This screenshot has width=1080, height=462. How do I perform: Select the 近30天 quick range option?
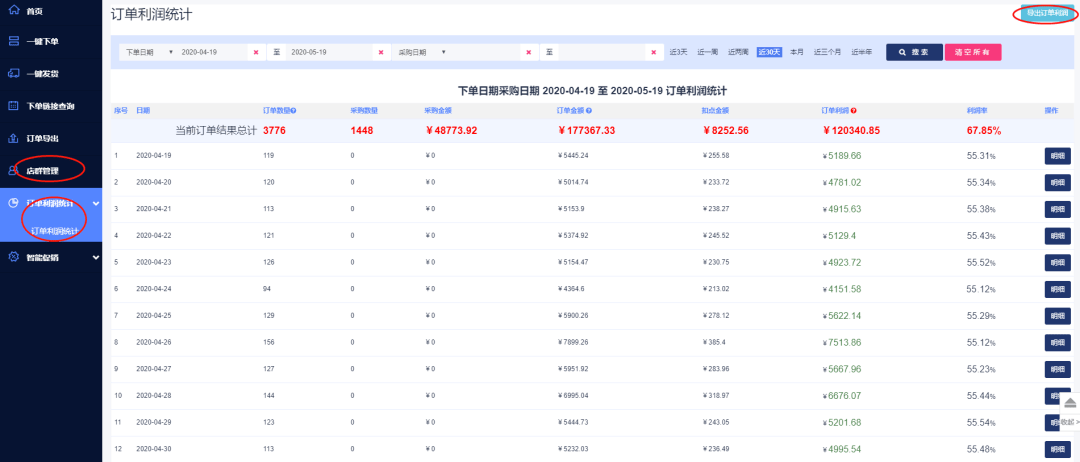tap(768, 51)
